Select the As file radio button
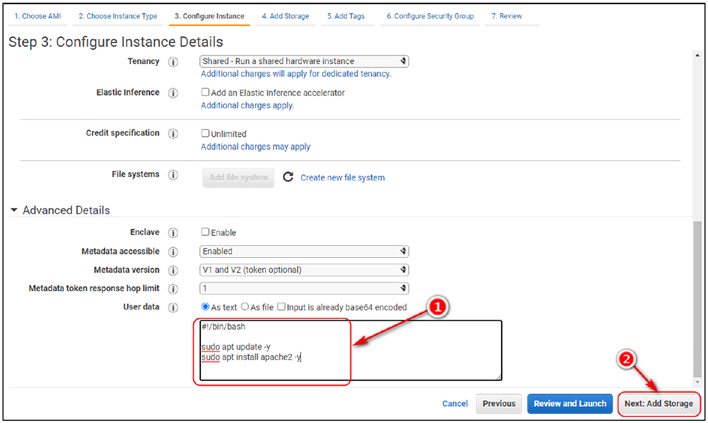 coord(245,307)
